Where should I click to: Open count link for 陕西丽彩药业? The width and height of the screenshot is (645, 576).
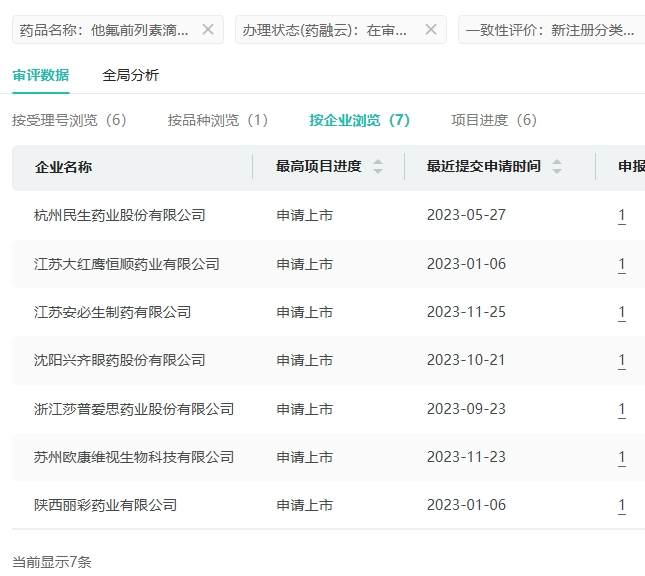622,505
